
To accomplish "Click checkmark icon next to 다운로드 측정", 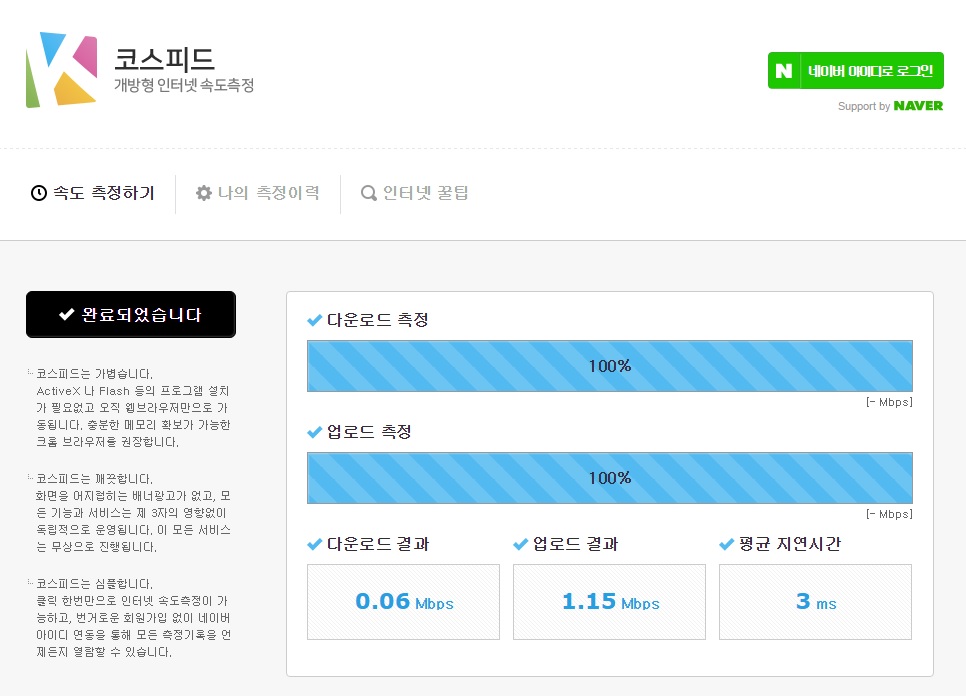I will [315, 321].
